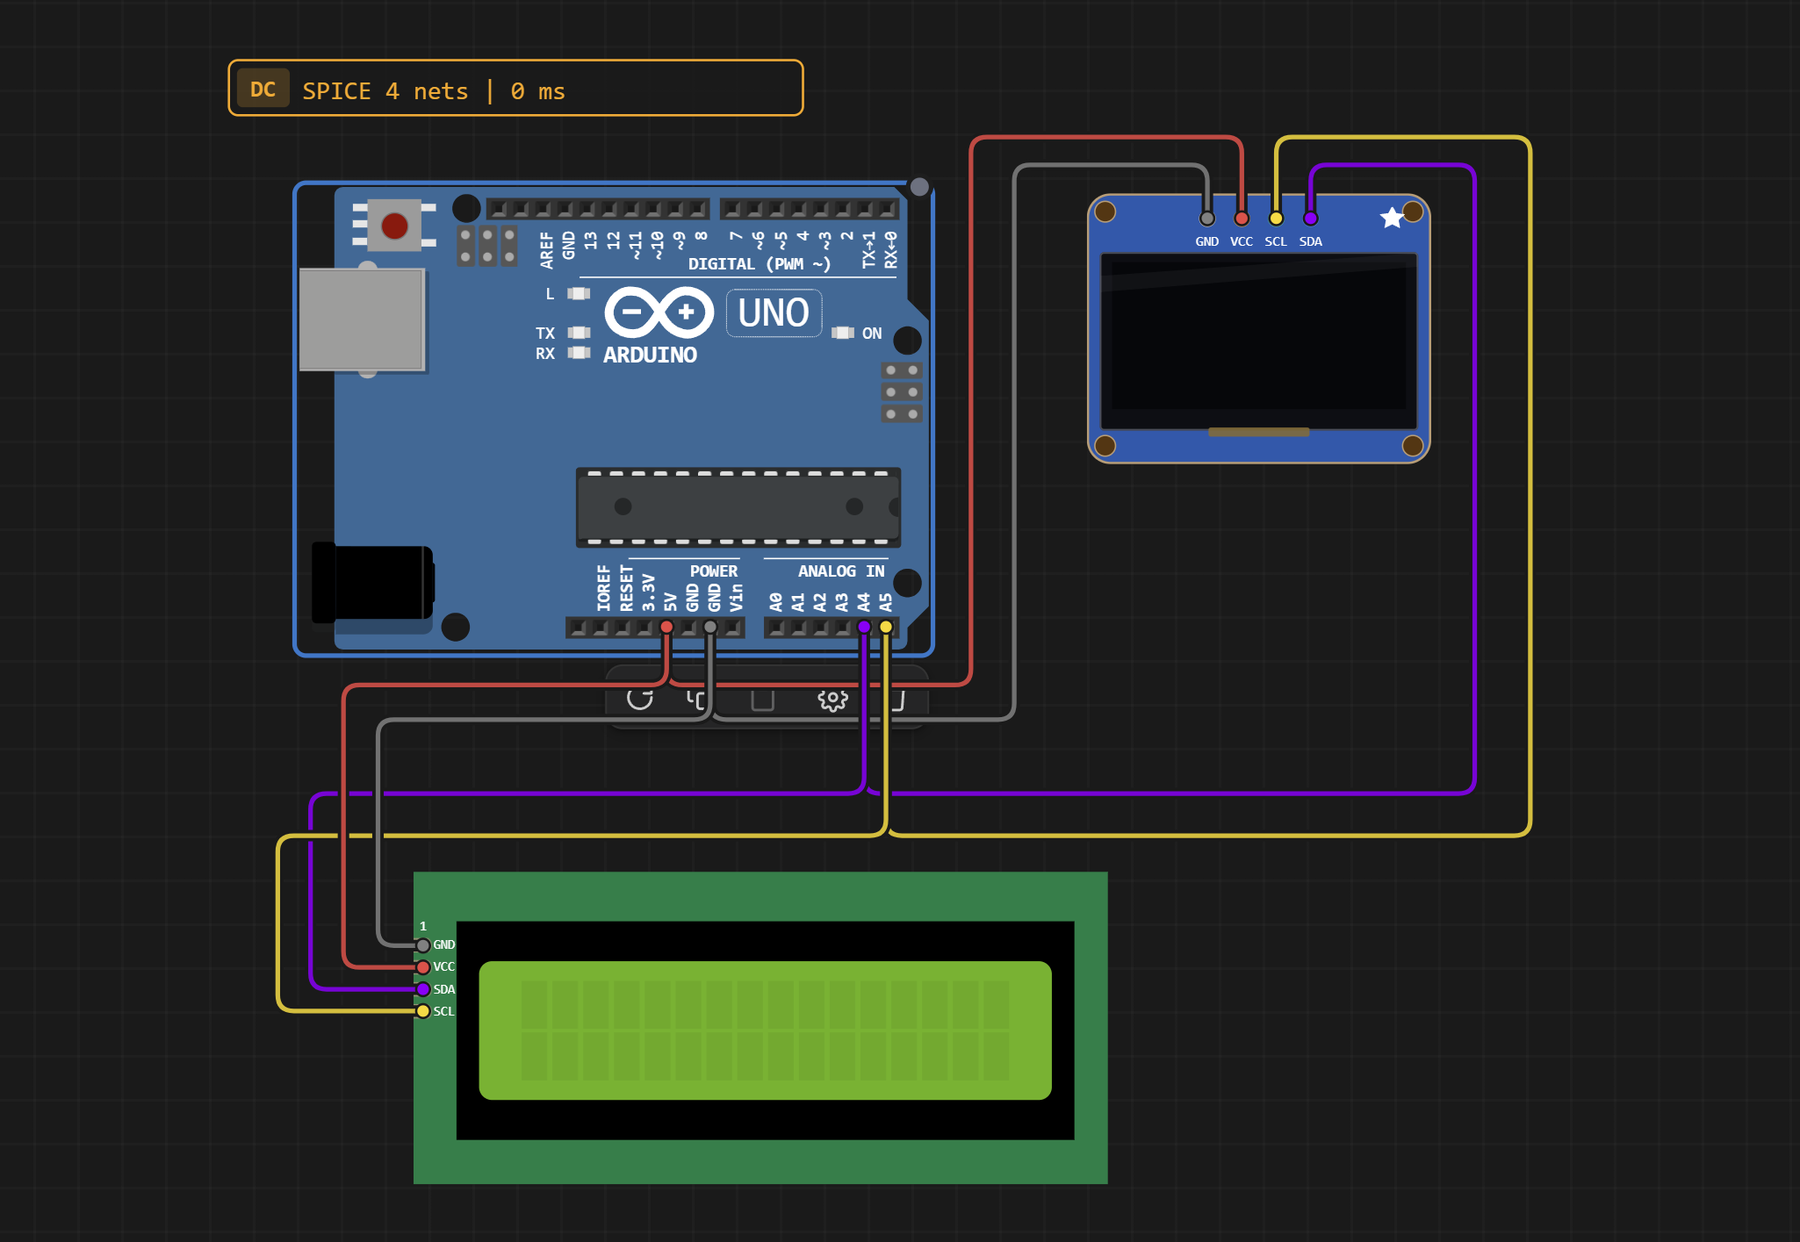Viewport: 1800px width, 1242px height.
Task: Click the UNO label on the Arduino board
Action: tap(774, 313)
